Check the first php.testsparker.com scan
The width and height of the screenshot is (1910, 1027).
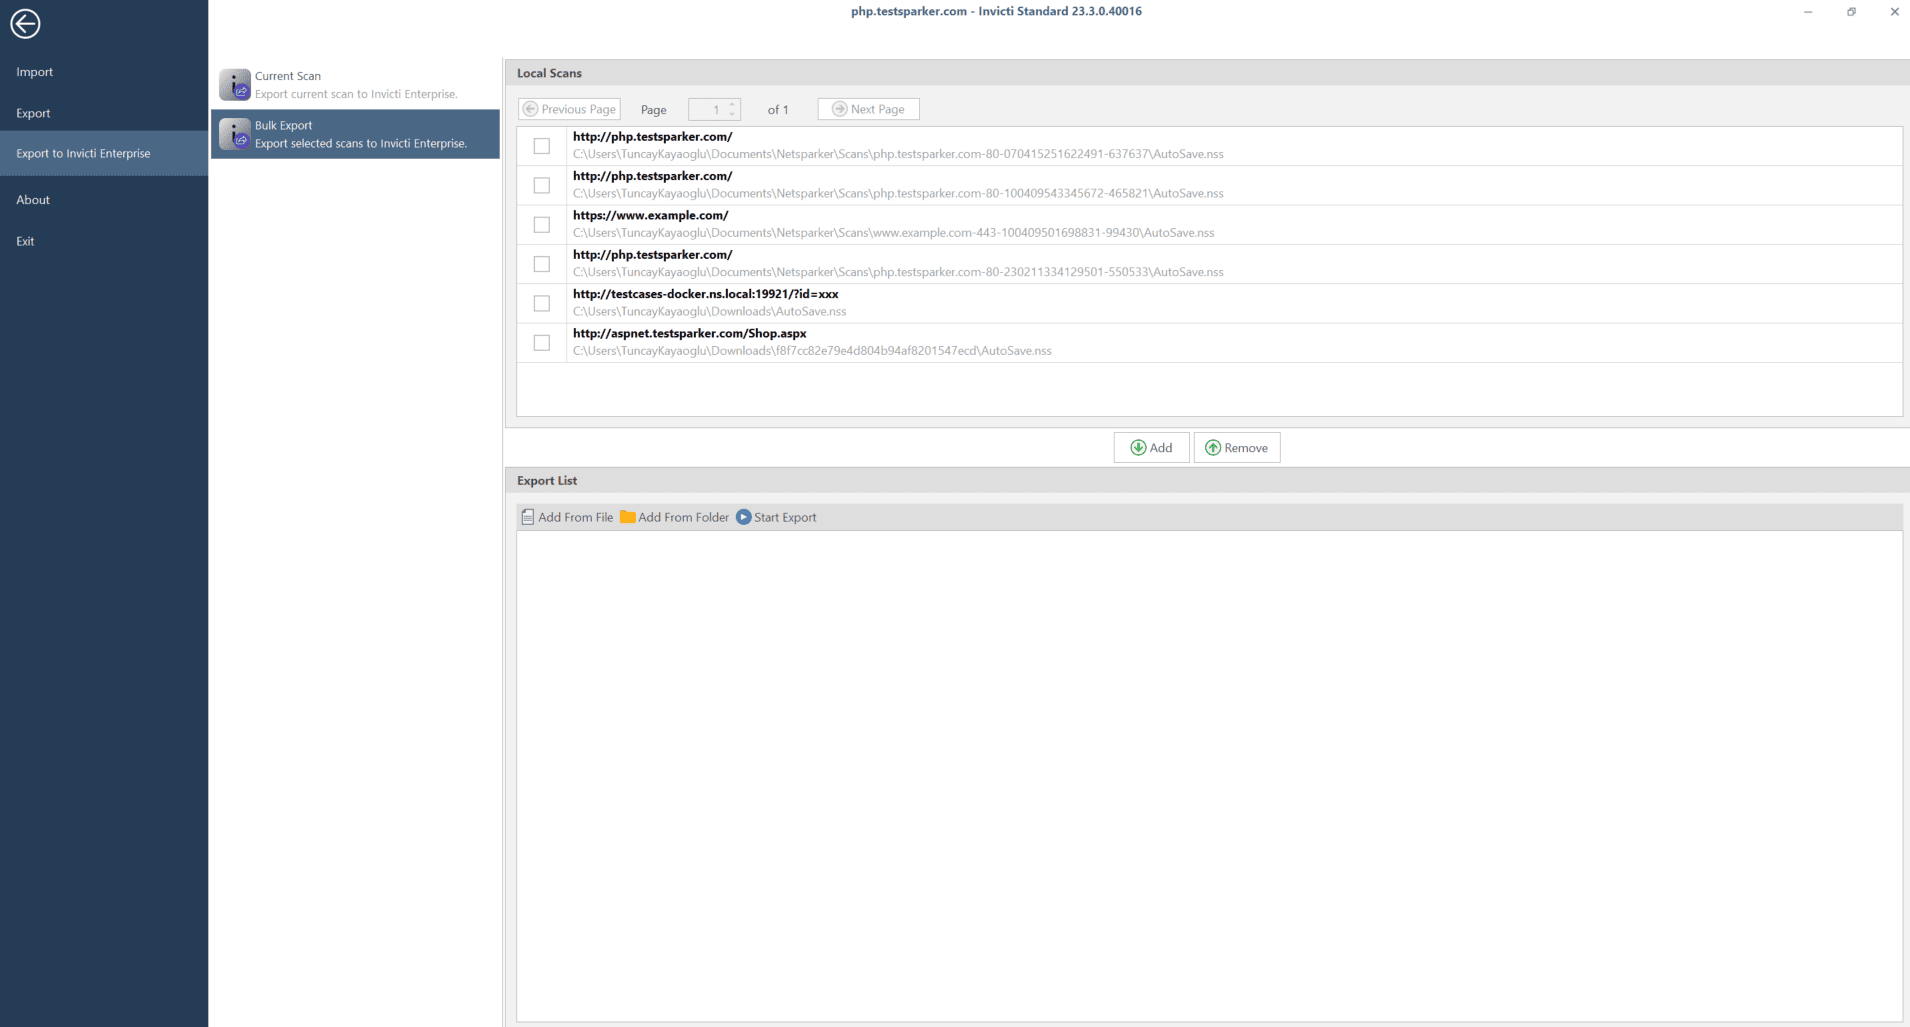coord(542,146)
